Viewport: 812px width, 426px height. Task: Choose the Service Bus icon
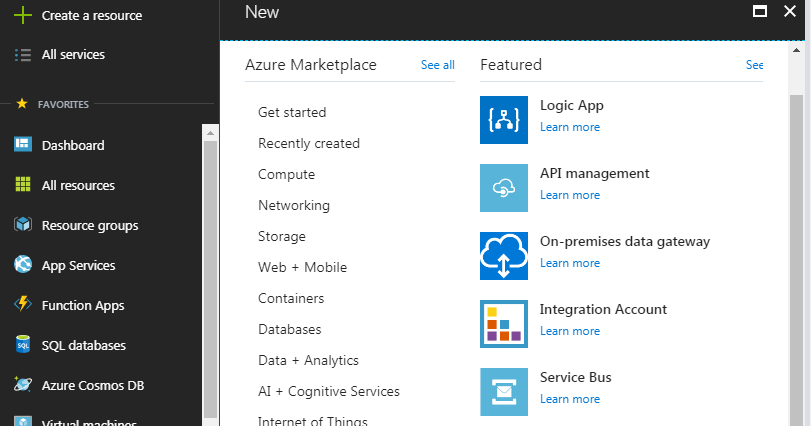pyautogui.click(x=503, y=392)
